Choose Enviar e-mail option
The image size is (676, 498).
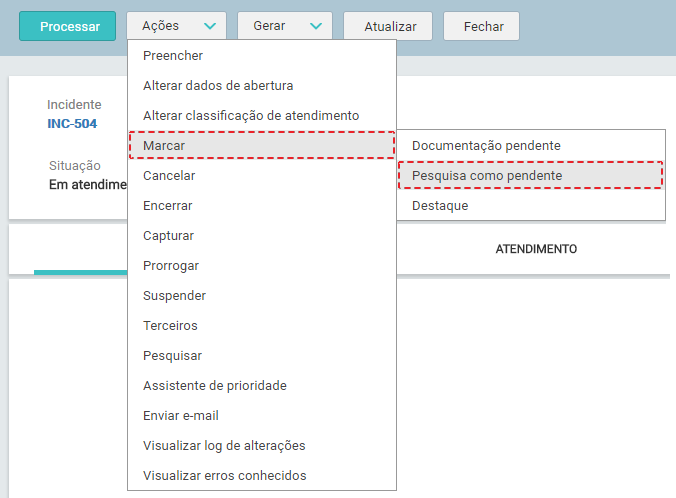pos(262,416)
